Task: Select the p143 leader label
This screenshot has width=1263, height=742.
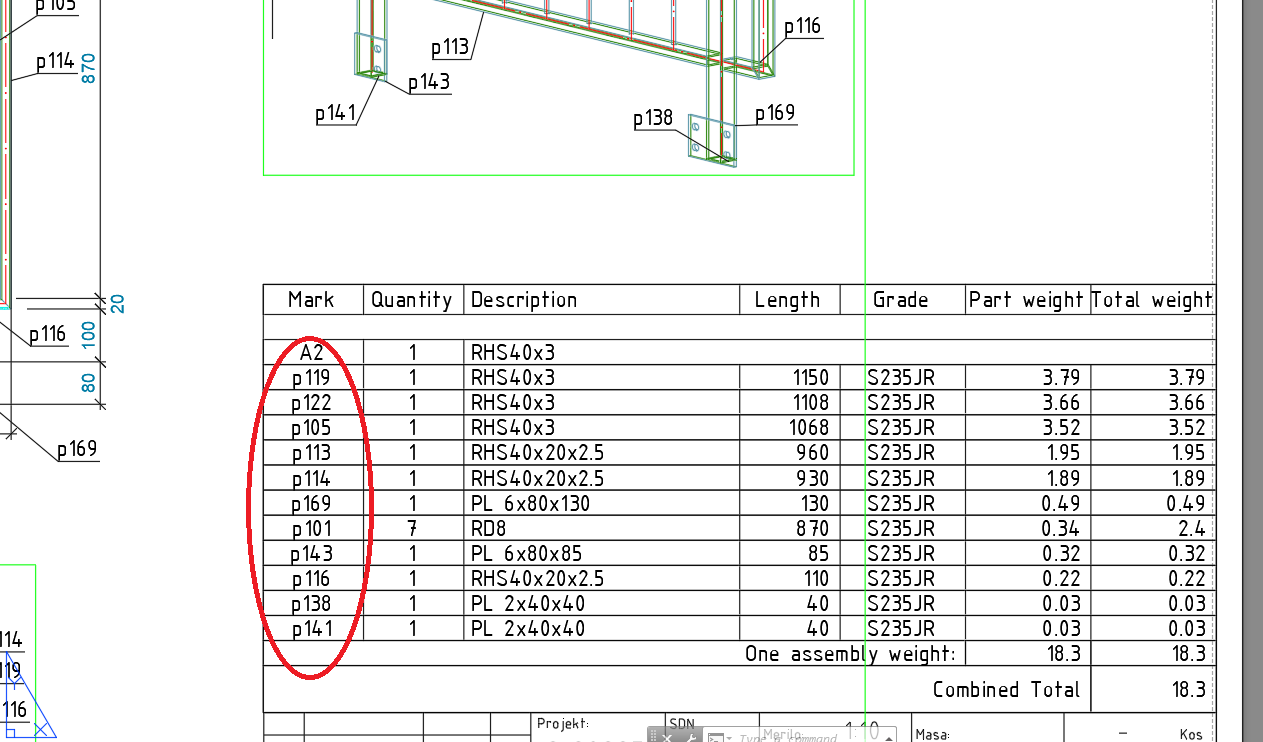Action: pos(428,83)
